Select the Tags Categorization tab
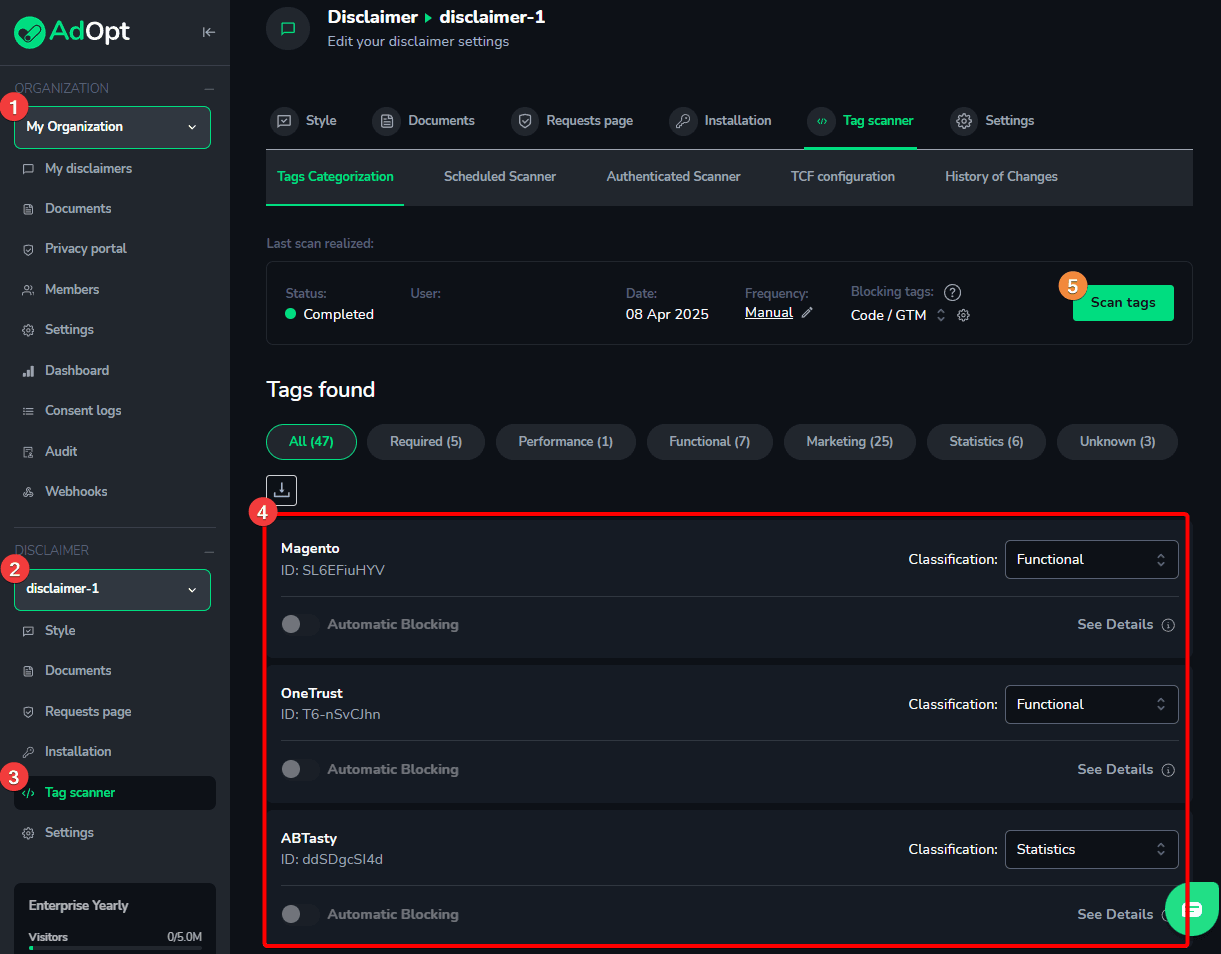 tap(335, 177)
